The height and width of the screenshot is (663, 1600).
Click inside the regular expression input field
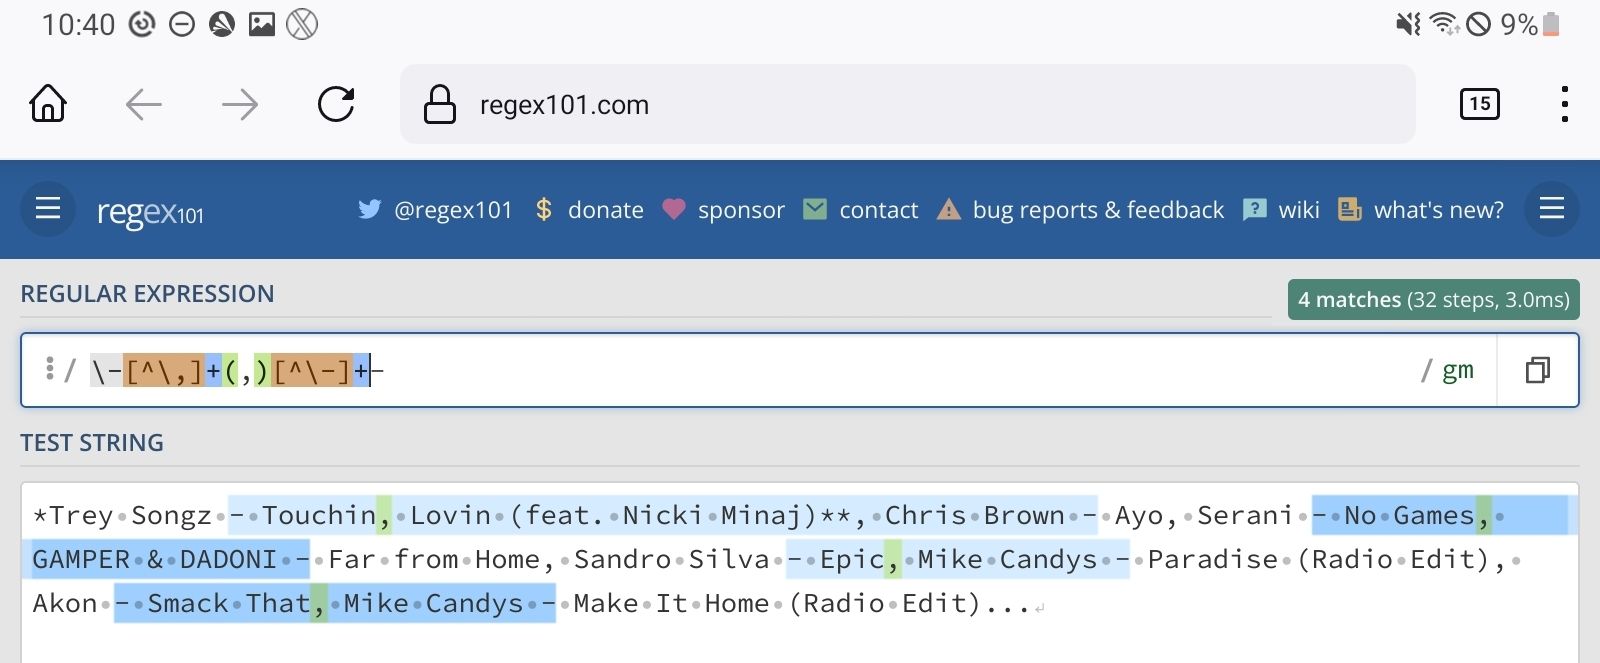tap(800, 371)
